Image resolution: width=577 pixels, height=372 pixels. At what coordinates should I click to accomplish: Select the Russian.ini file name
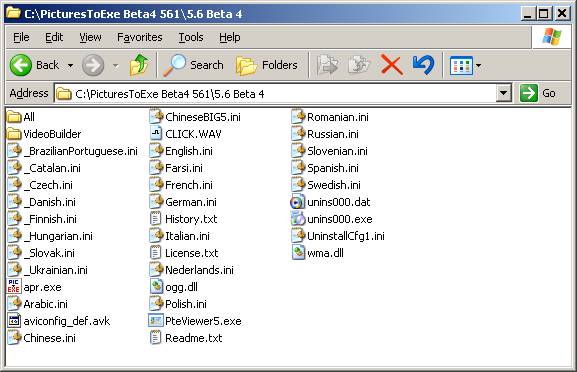click(x=333, y=134)
